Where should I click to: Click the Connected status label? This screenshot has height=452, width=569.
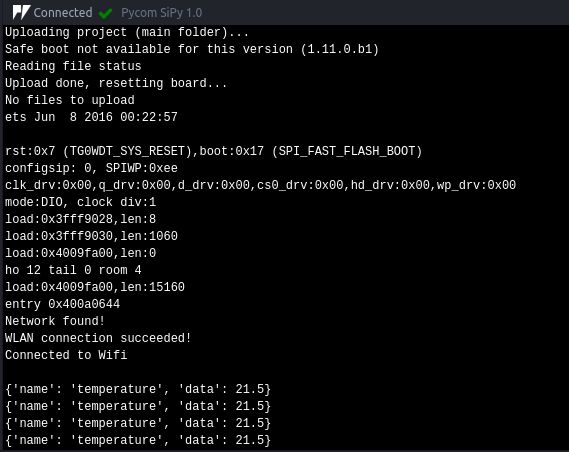(x=63, y=13)
